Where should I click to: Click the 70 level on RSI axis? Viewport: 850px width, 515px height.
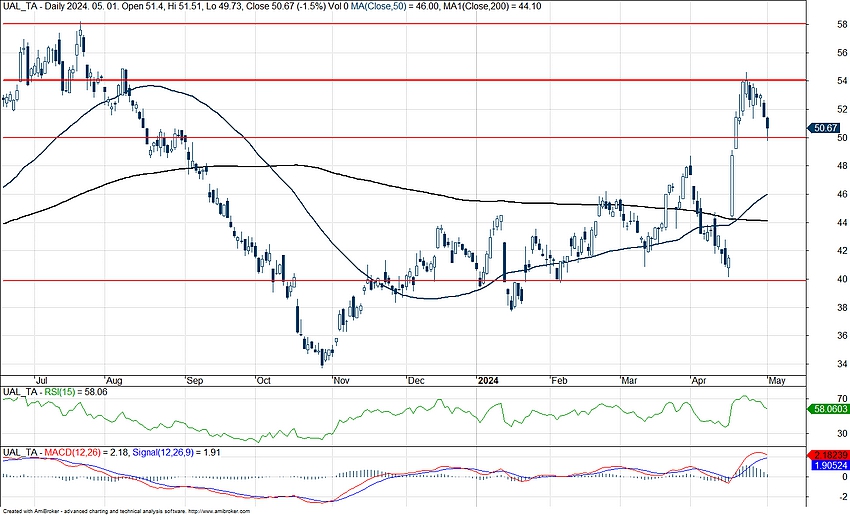pos(815,398)
